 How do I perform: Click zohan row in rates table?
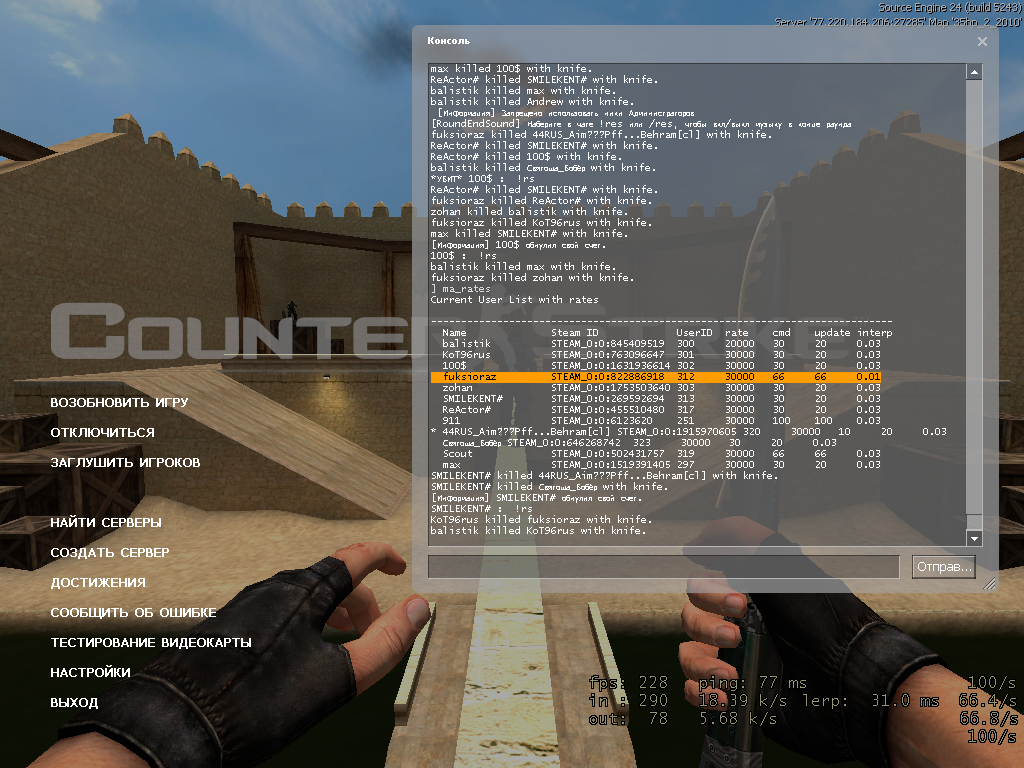point(661,388)
